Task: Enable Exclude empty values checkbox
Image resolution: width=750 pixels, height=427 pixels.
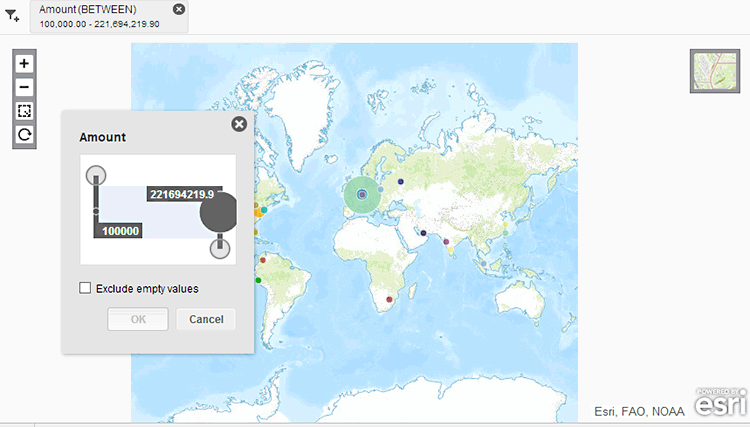Action: click(x=85, y=289)
